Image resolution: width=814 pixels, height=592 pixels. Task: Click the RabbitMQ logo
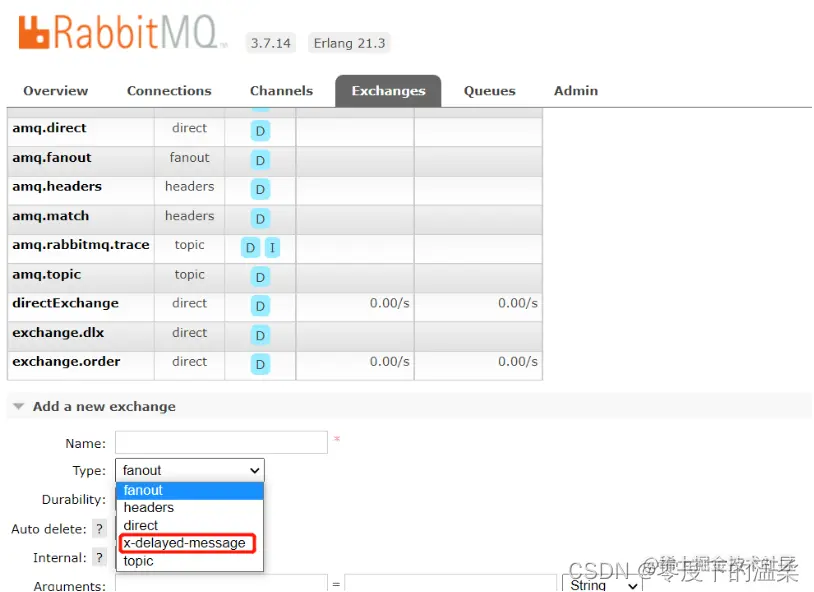coord(122,32)
